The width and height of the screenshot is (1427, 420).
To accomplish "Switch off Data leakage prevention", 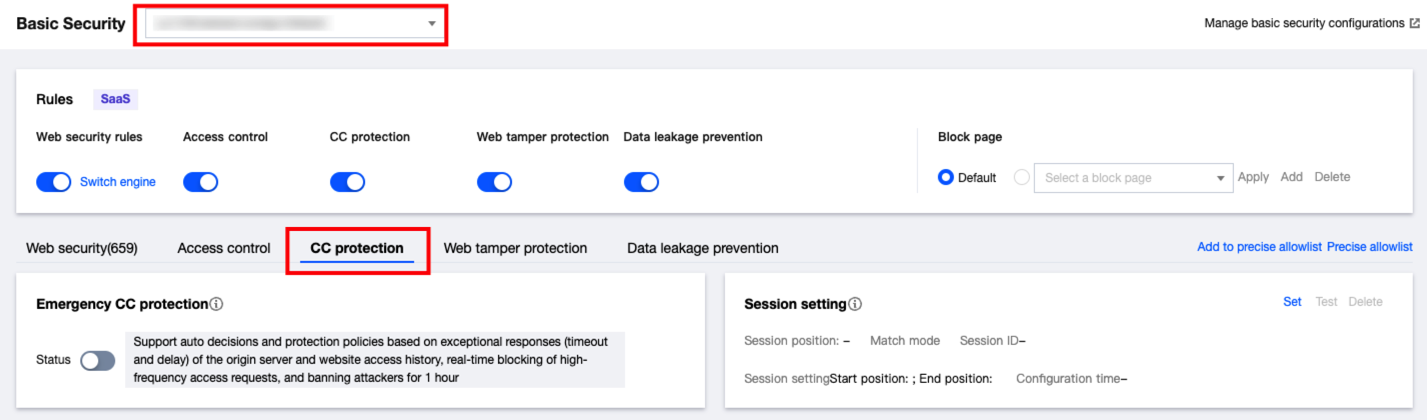I will tap(641, 182).
